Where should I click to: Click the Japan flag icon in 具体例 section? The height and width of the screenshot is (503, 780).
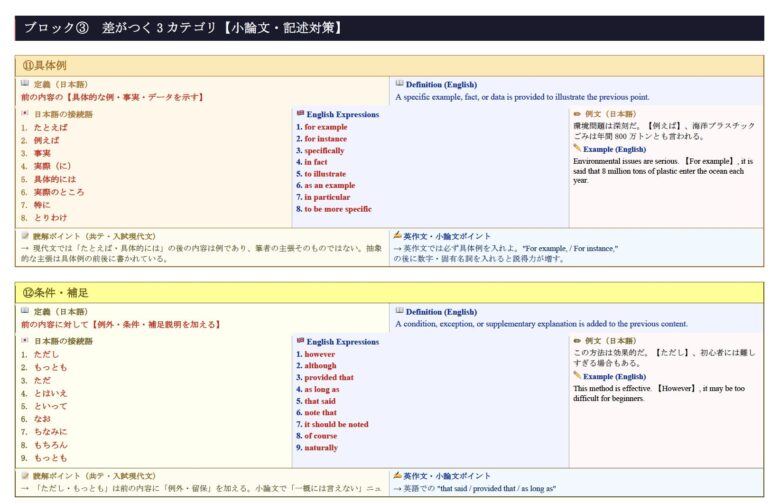tap(25, 114)
